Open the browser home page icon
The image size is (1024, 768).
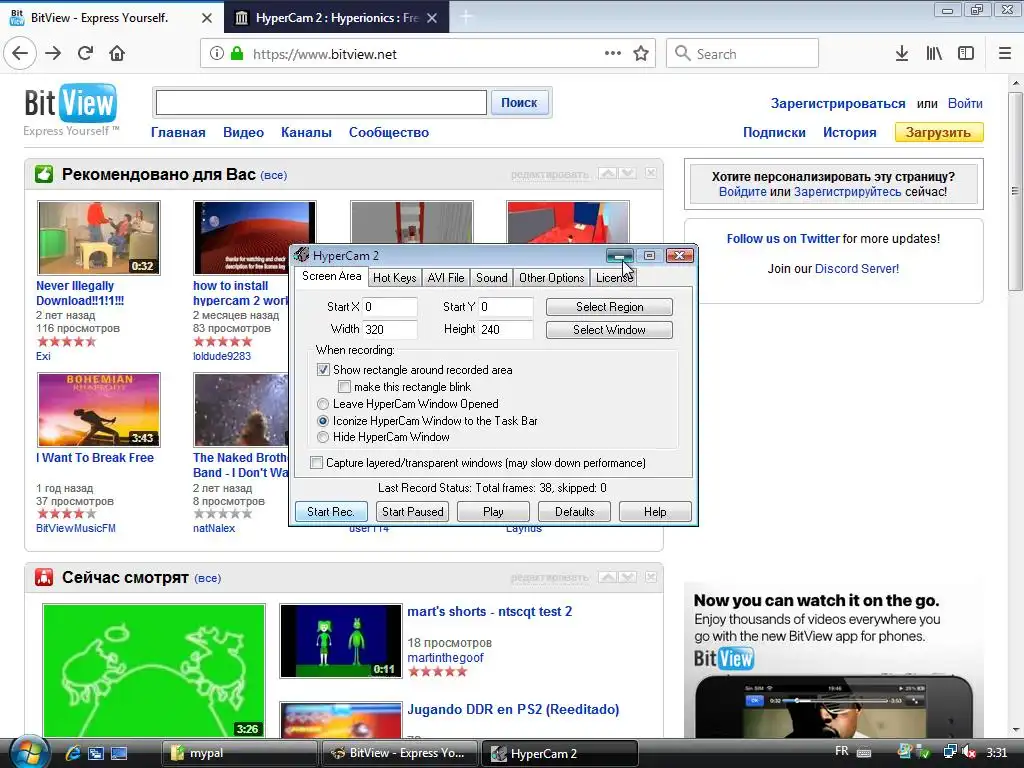click(x=117, y=54)
